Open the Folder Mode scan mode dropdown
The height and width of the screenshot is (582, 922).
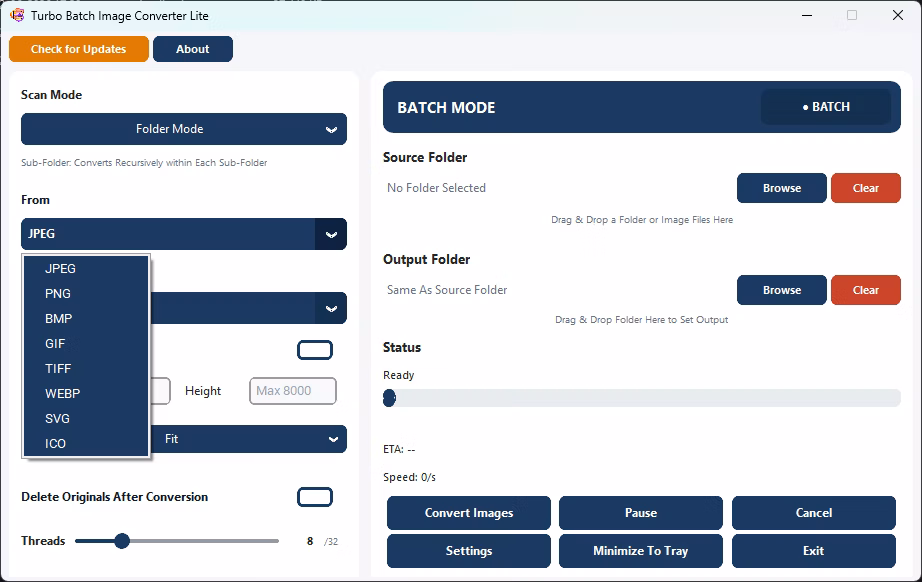coord(183,129)
